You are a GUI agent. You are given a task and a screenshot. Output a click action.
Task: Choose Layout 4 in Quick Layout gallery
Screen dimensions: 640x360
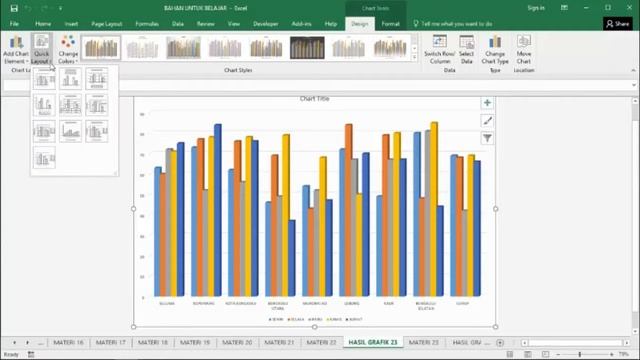click(44, 105)
